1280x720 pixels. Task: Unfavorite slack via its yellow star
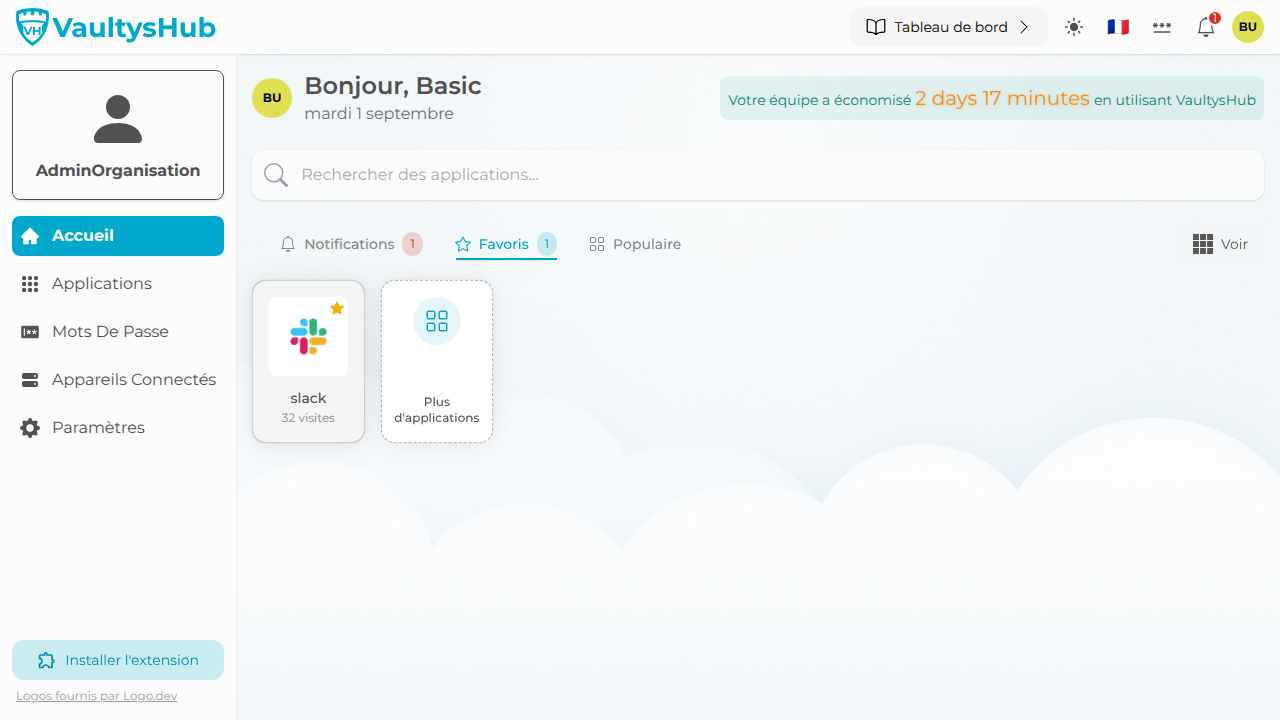337,308
